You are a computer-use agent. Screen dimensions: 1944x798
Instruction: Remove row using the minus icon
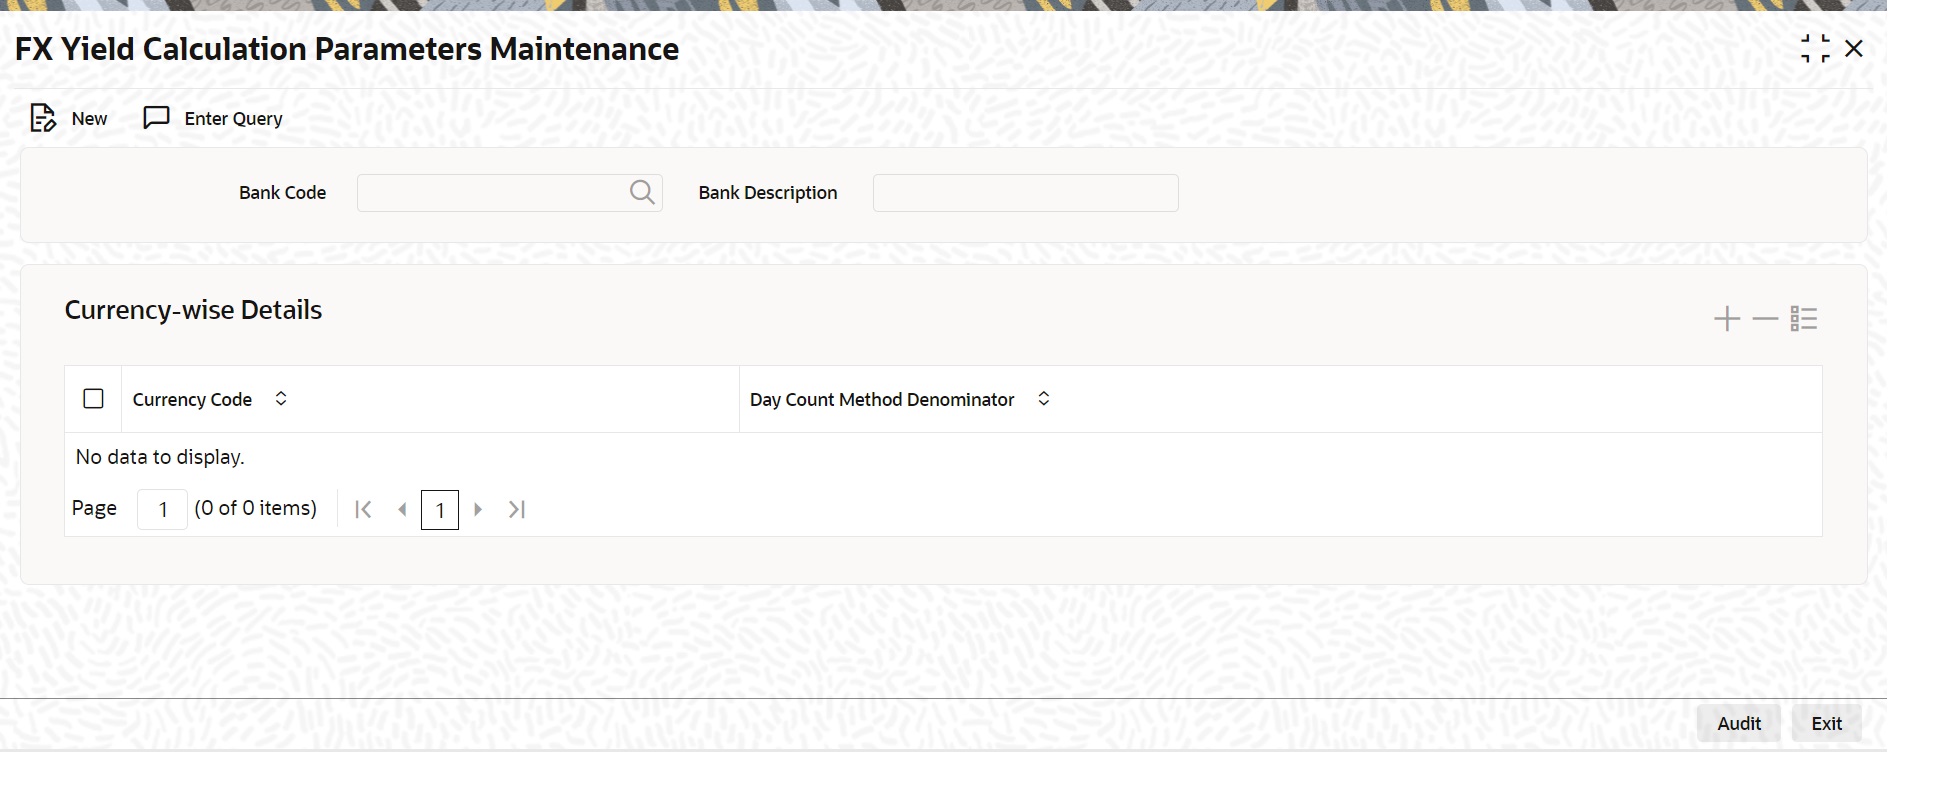[1765, 319]
